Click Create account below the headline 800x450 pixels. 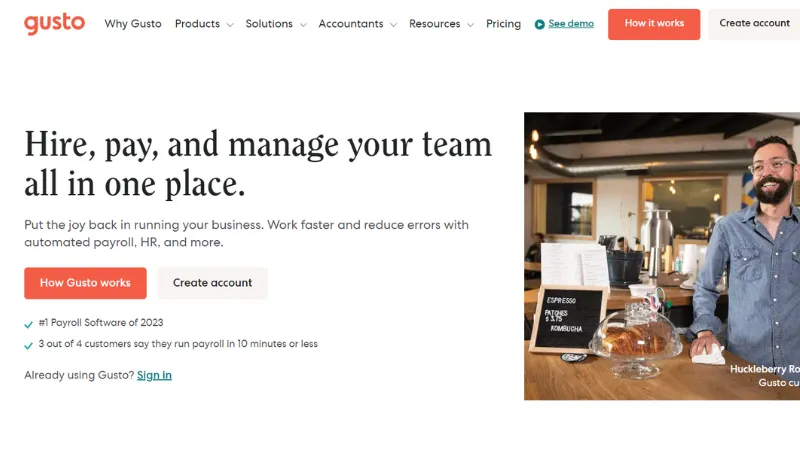click(x=212, y=283)
